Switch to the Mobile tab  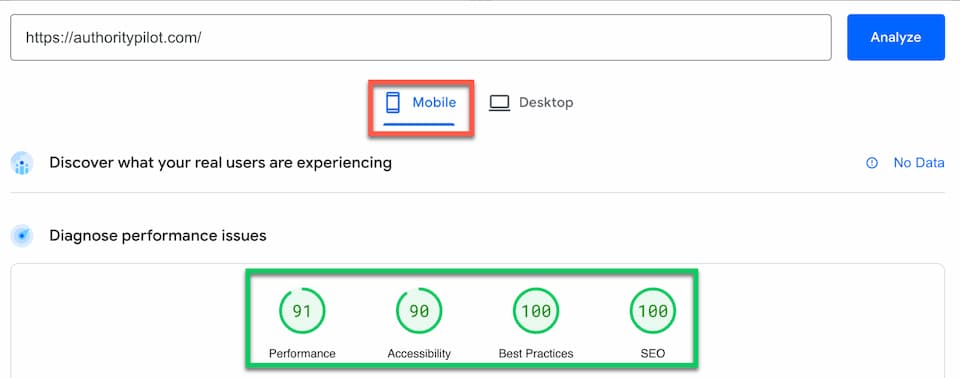pos(420,105)
